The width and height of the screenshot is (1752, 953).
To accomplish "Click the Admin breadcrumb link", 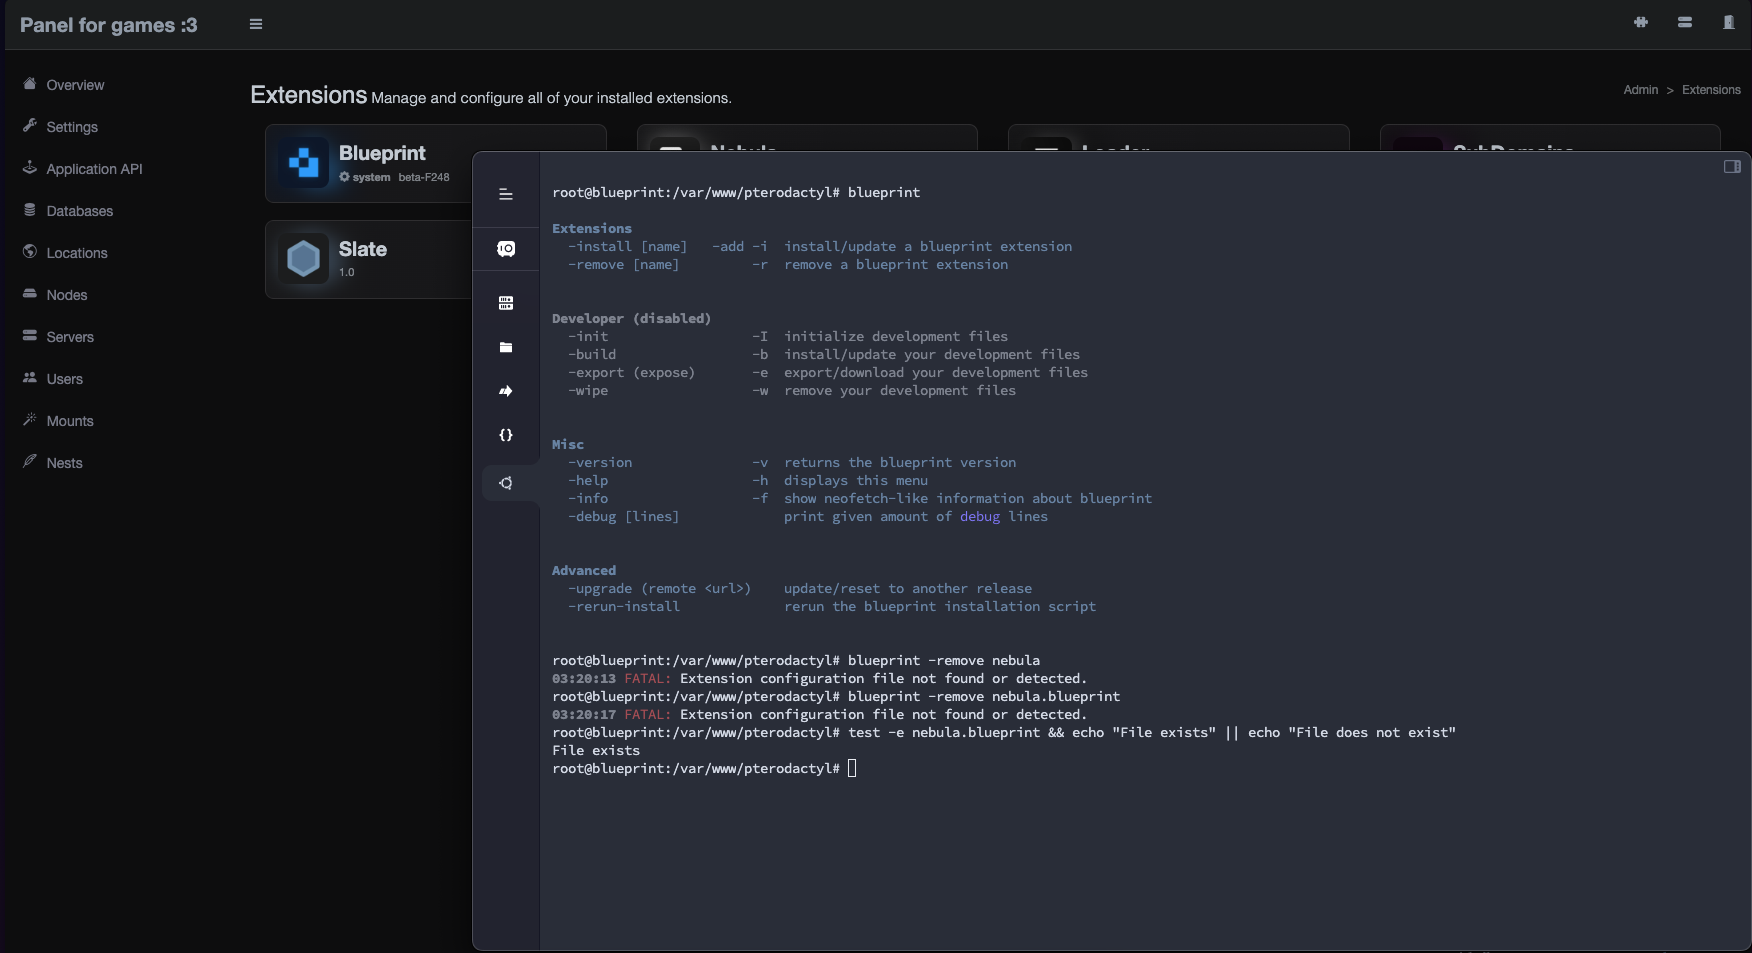I will (x=1641, y=90).
